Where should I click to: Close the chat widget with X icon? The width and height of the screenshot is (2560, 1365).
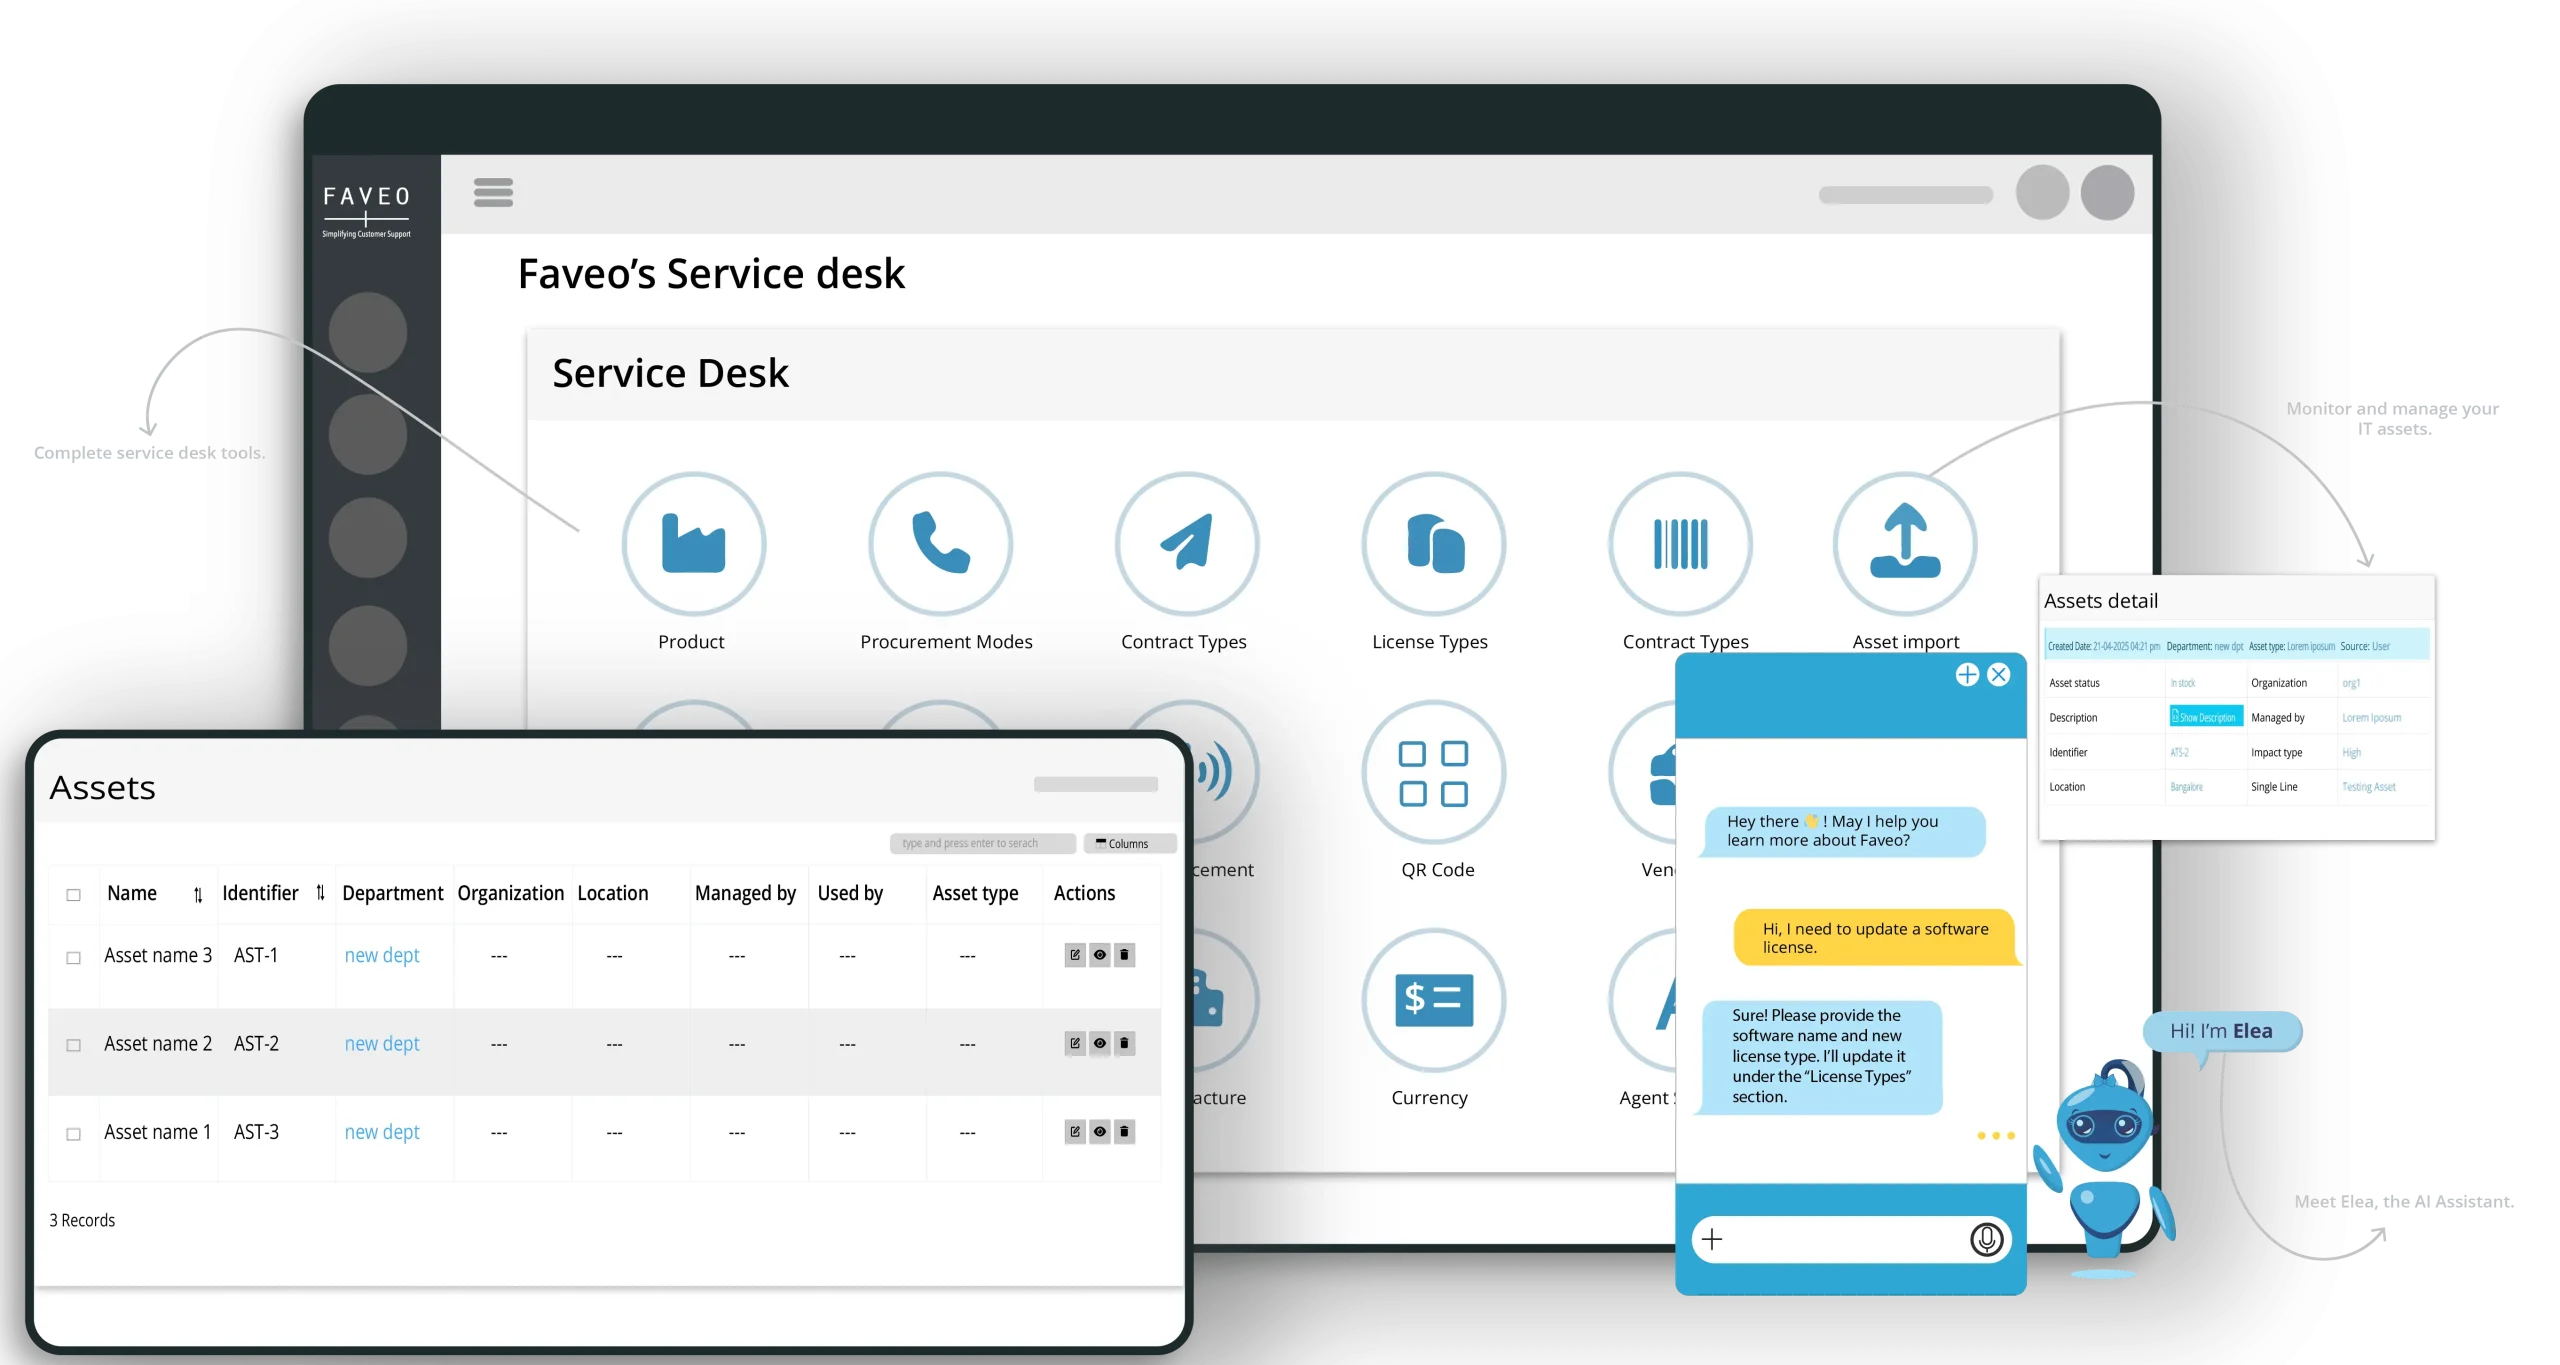(x=1999, y=675)
